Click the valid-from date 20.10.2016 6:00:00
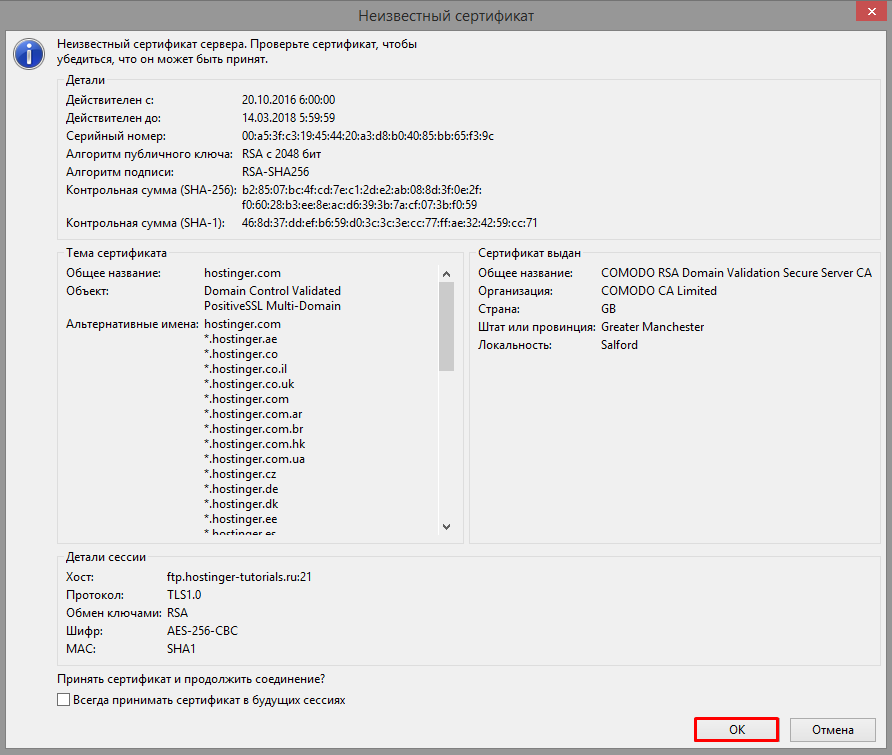The height and width of the screenshot is (755, 892). (288, 100)
